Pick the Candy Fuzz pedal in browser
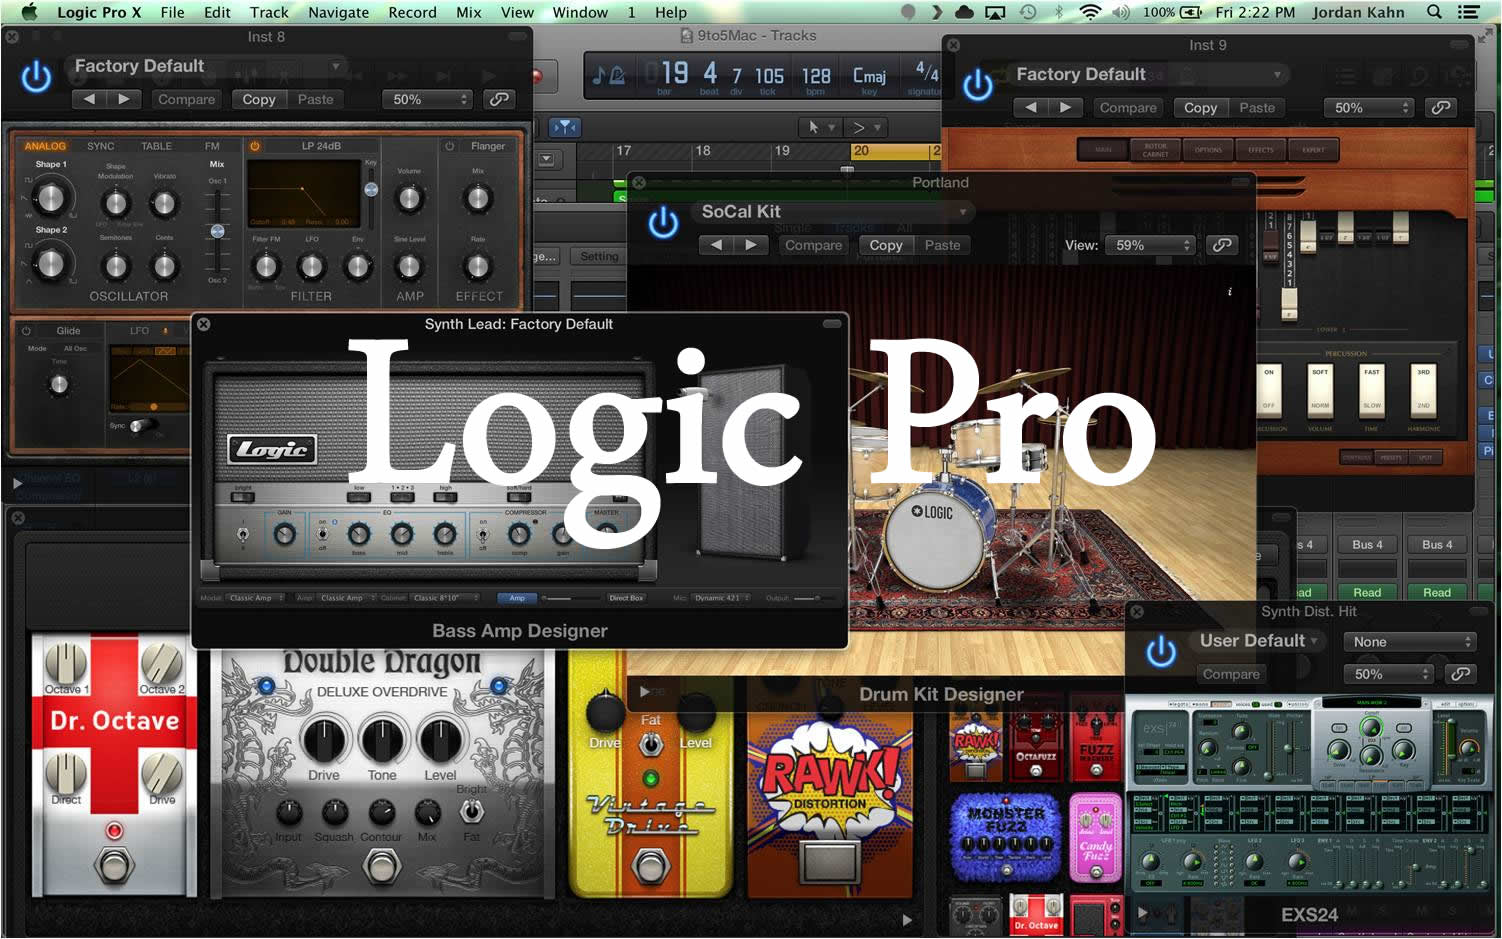 (x=1096, y=837)
